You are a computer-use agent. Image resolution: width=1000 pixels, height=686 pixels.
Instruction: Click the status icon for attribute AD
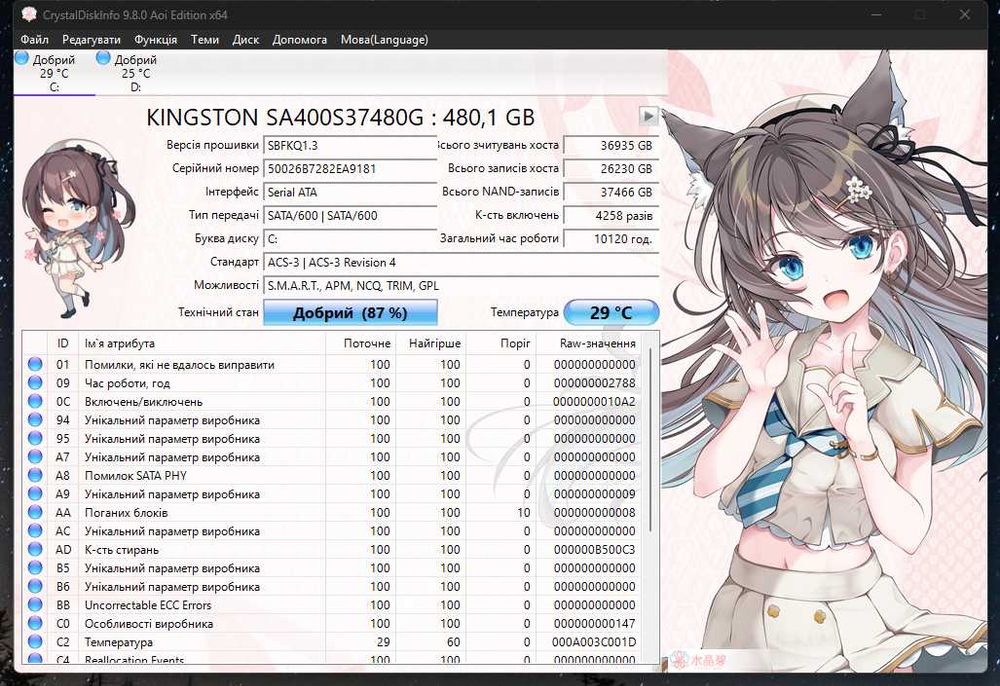(35, 549)
